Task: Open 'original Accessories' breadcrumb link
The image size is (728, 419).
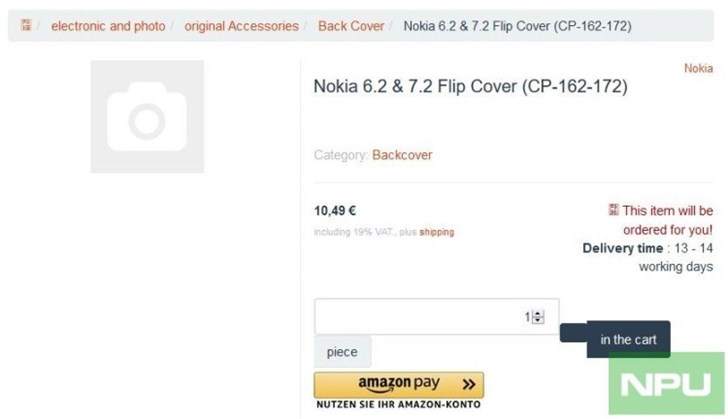Action: point(241,26)
